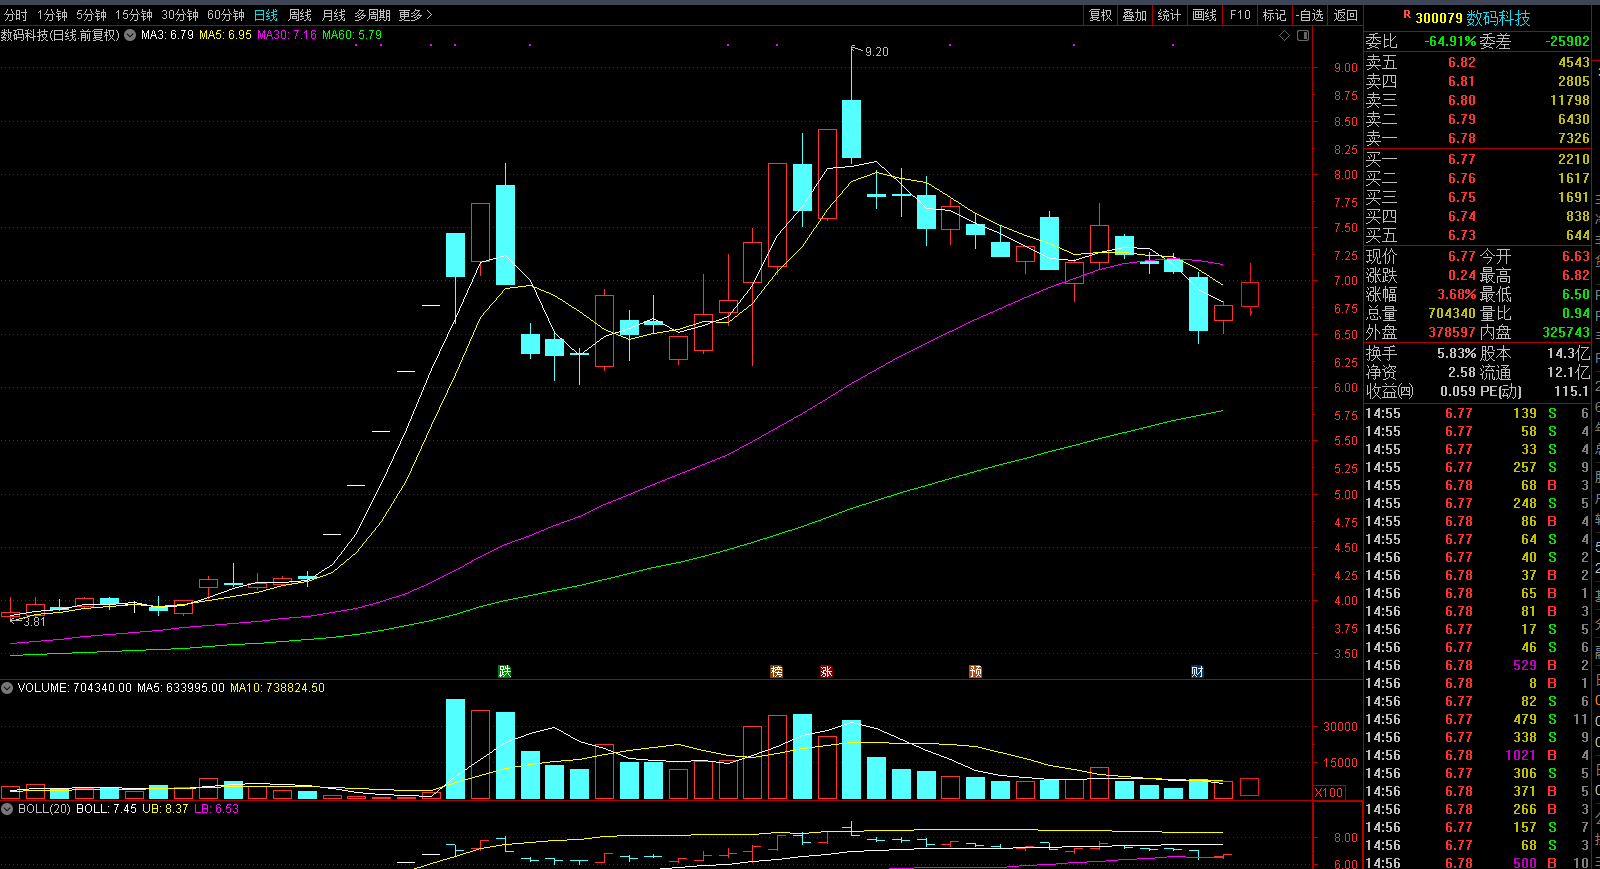Image resolution: width=1600 pixels, height=869 pixels.
Task: Click the MA10: 738824.50 volume label
Action: [x=277, y=688]
